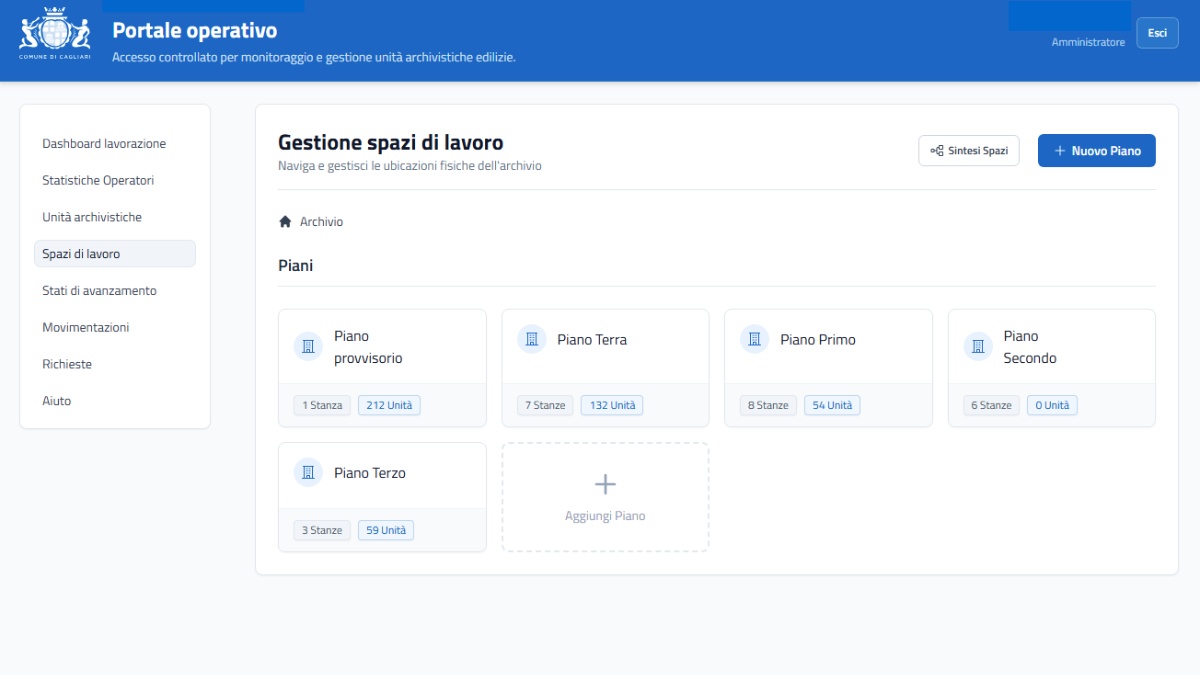Viewport: 1200px width, 675px height.
Task: Click the 7 Stanze badge
Action: pyautogui.click(x=545, y=405)
